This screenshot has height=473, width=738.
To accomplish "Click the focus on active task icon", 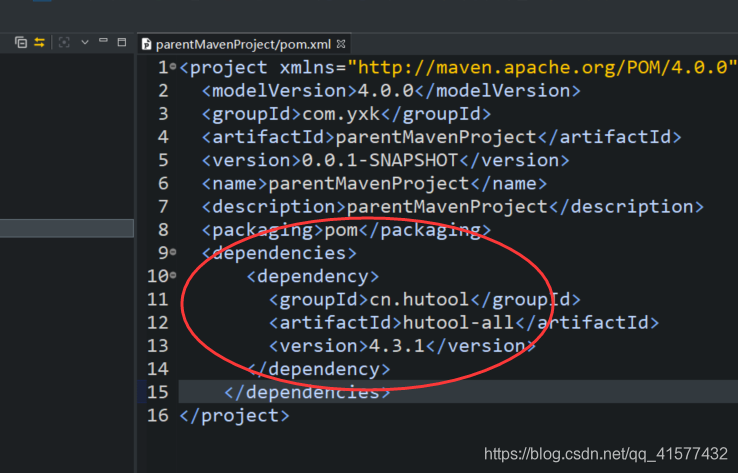I will coord(64,42).
